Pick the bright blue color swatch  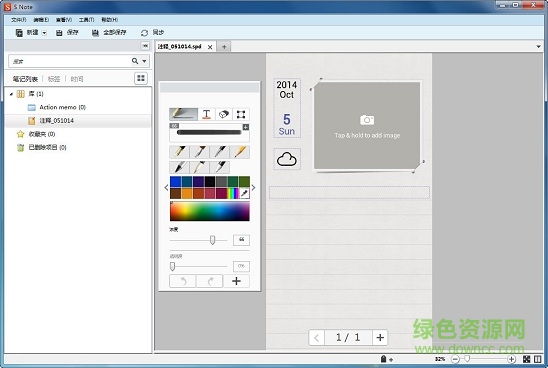[x=176, y=181]
